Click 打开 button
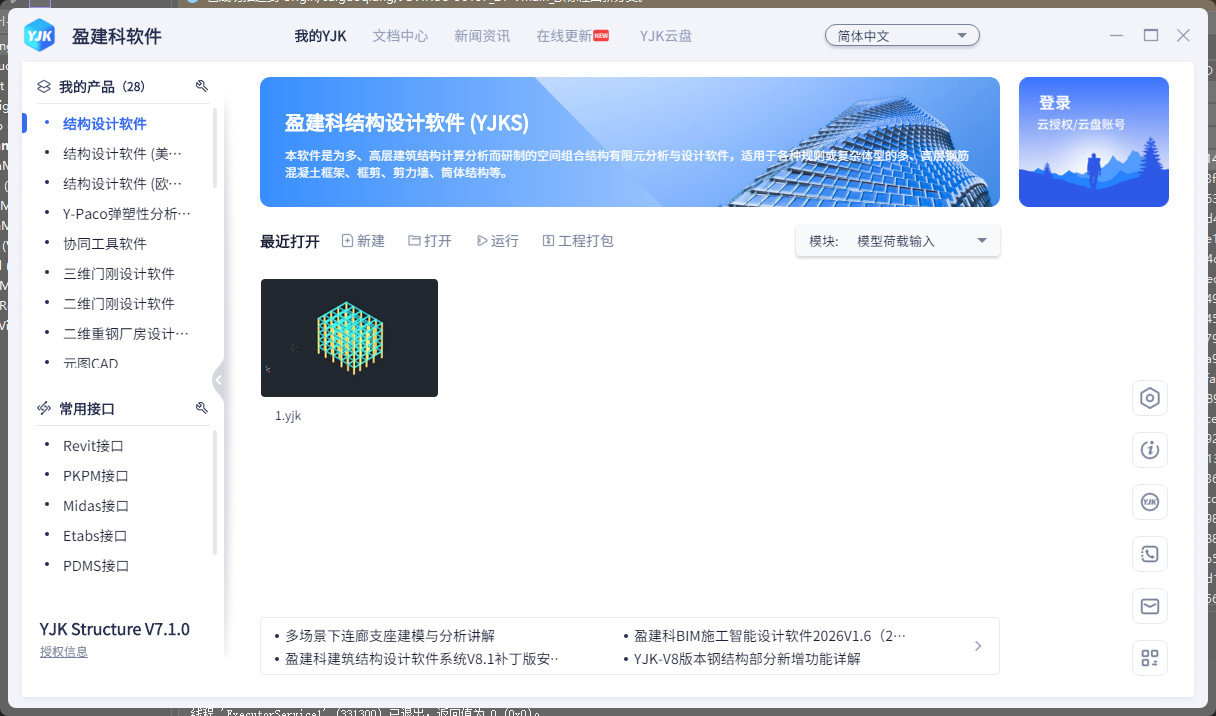Viewport: 1216px width, 716px height. coord(430,241)
